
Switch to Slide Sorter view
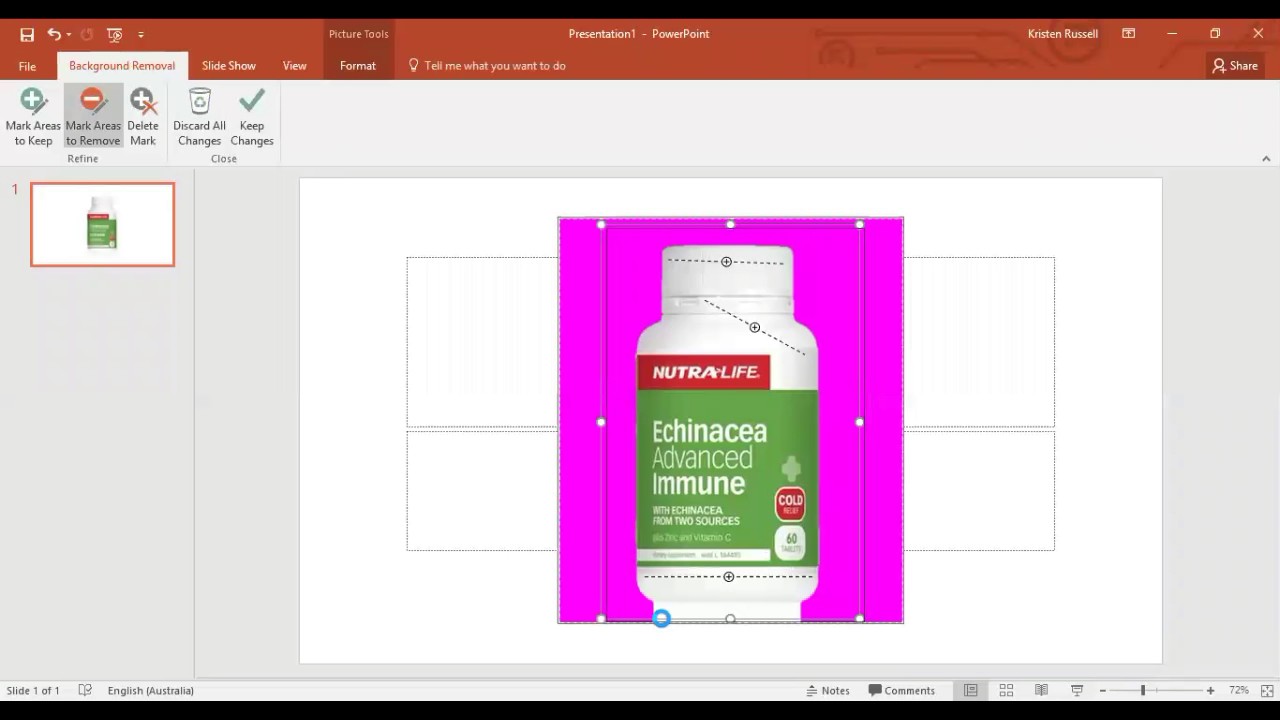1006,690
